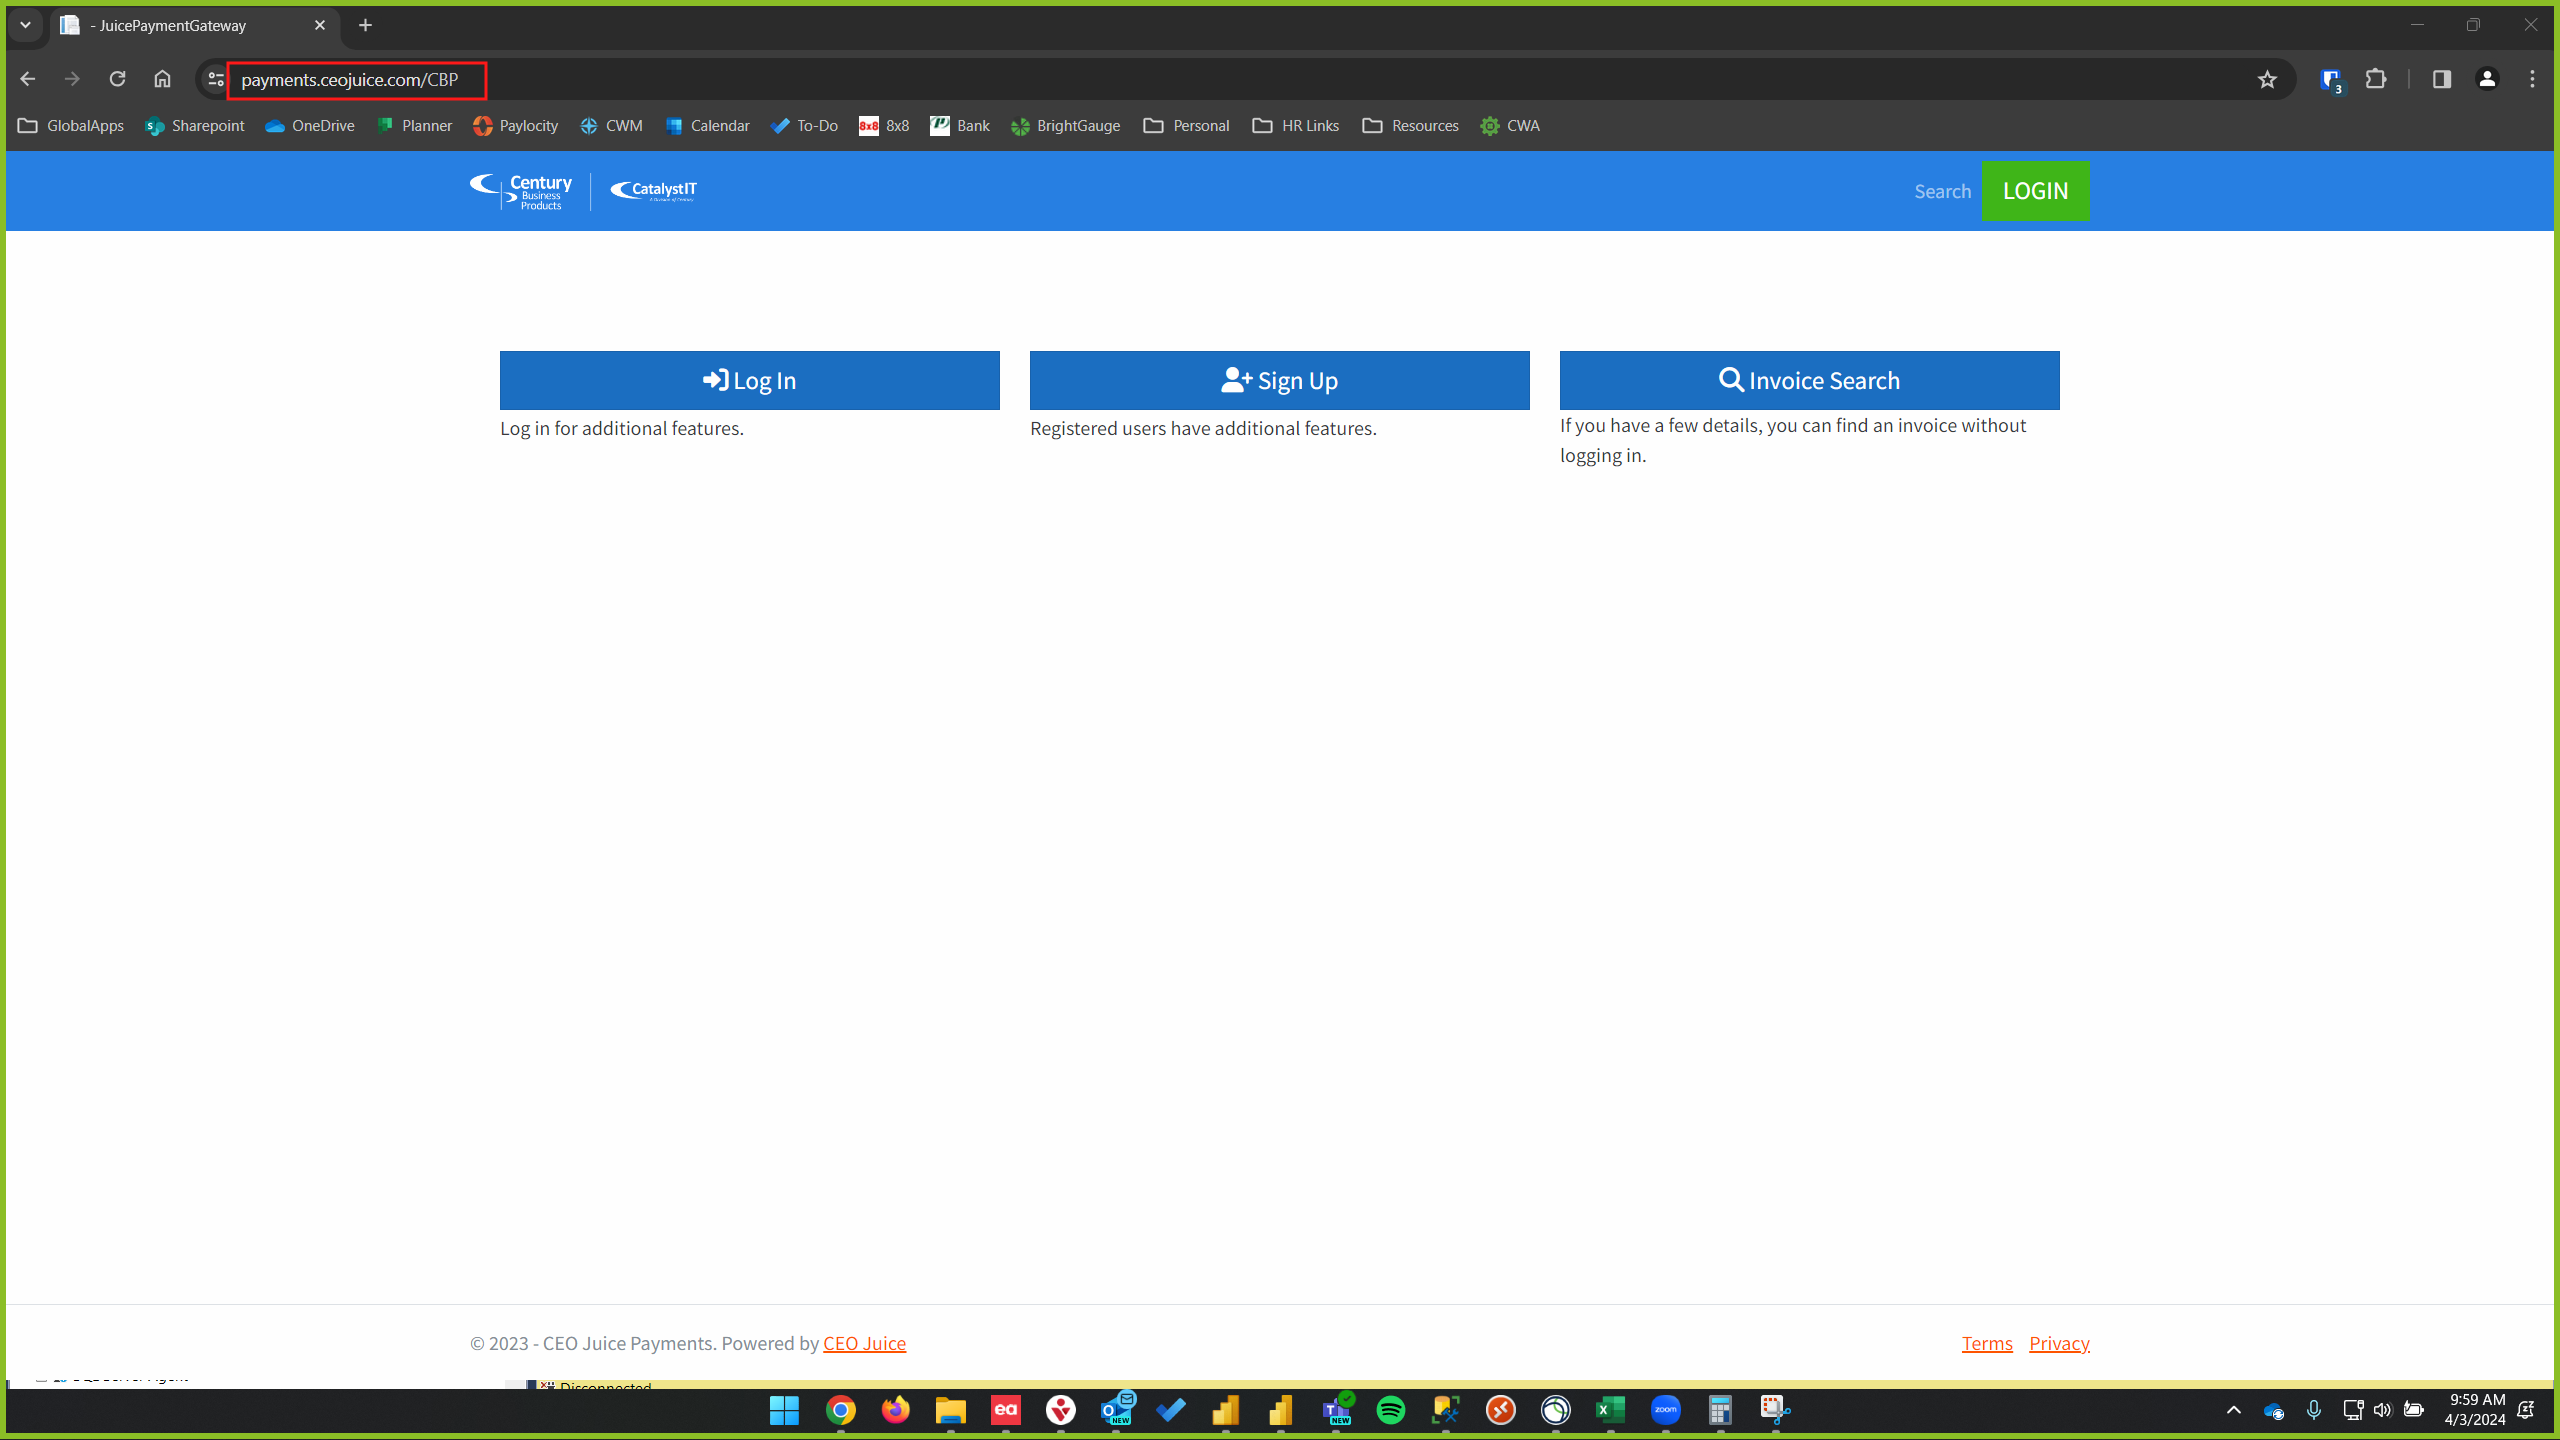Image resolution: width=2560 pixels, height=1440 pixels.
Task: Open the Chrome three-dot menu
Action: point(2532,79)
